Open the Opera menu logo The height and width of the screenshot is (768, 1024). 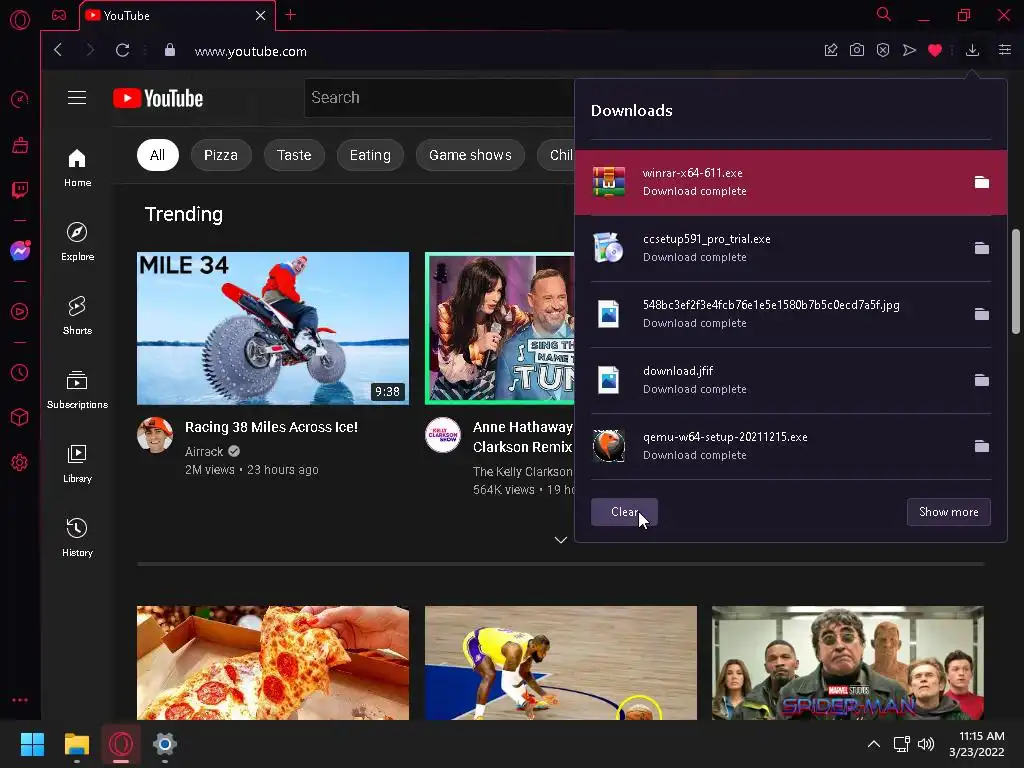coord(20,20)
